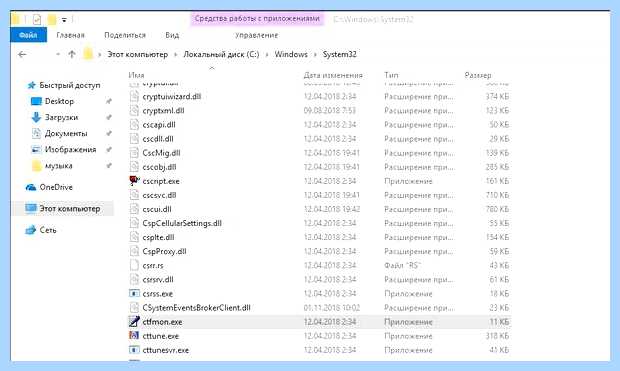Click the System32 breadcrumb segment
Viewport: 620px width, 371px height.
339,55
